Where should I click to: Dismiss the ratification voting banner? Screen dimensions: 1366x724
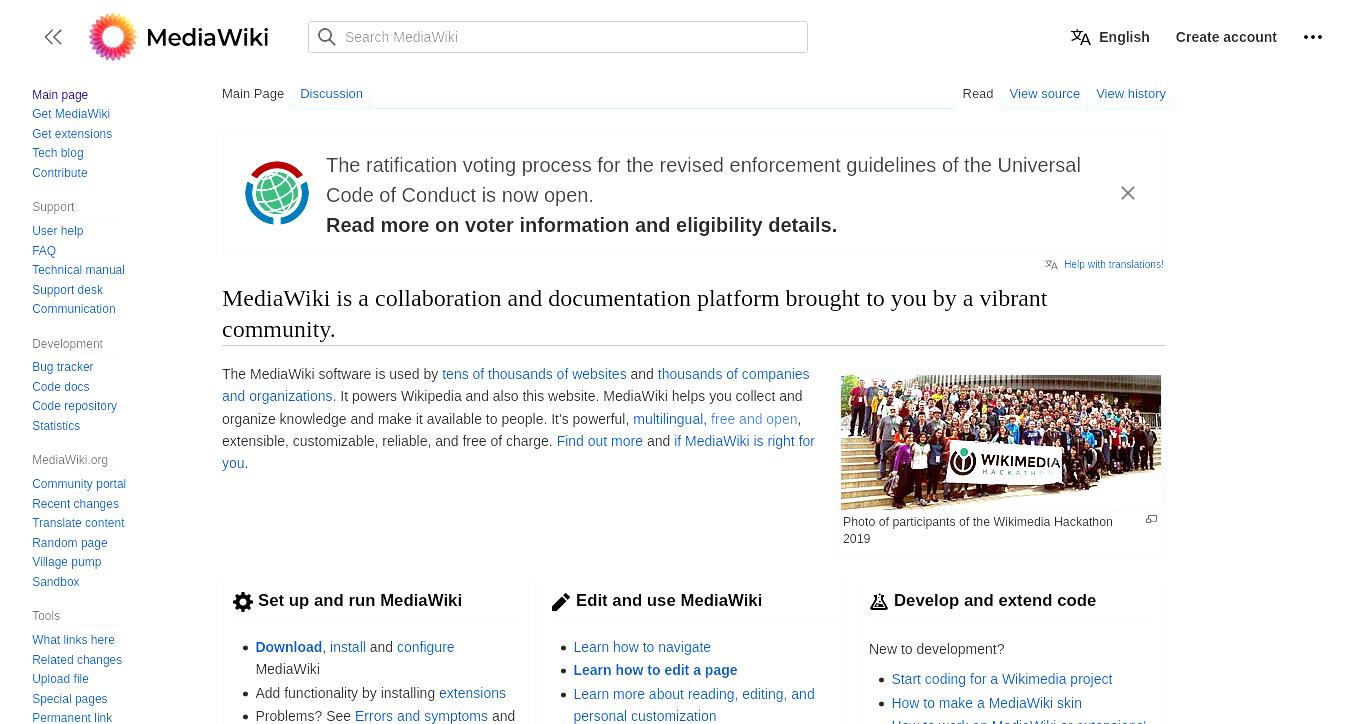tap(1128, 193)
